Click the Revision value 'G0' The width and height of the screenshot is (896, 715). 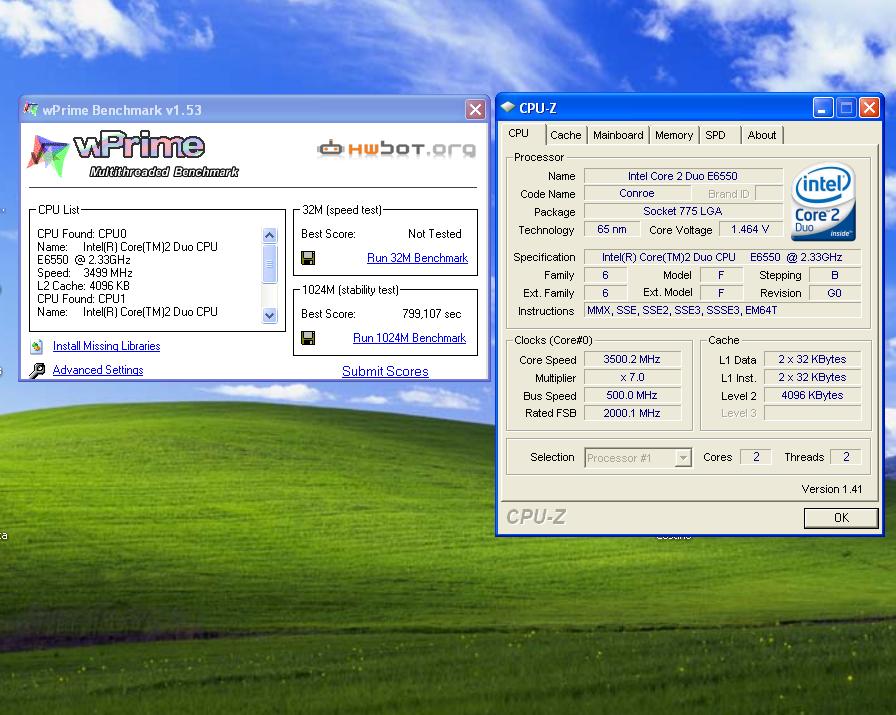click(x=835, y=293)
